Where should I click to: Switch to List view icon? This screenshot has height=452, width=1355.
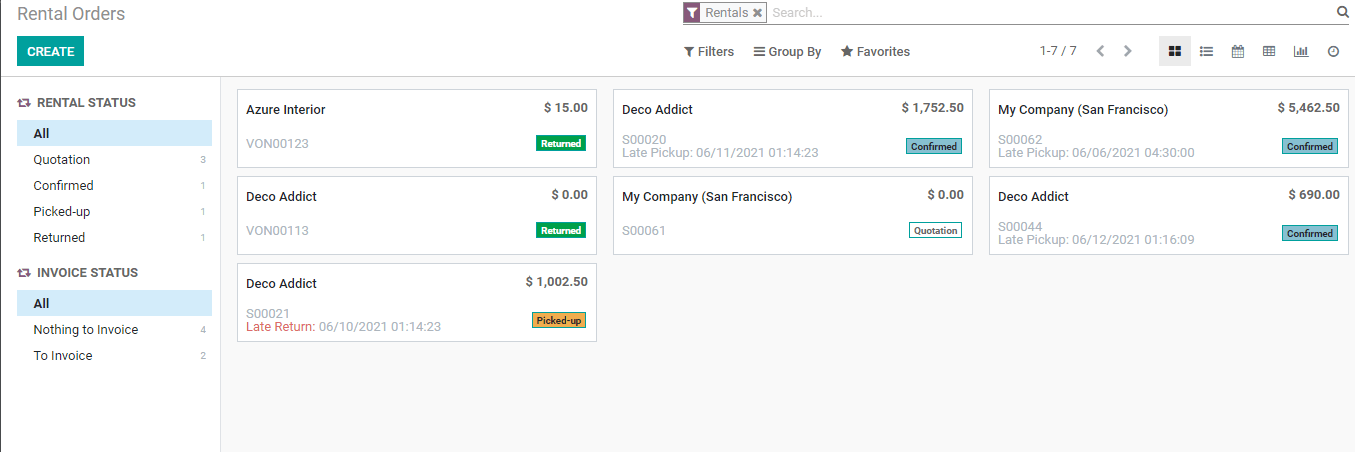(1207, 51)
